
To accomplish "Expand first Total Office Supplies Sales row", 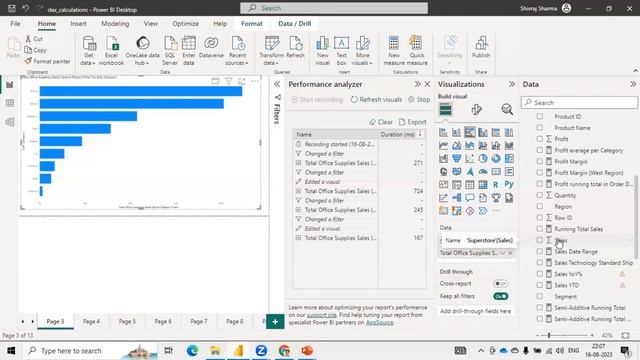I will [298, 163].
